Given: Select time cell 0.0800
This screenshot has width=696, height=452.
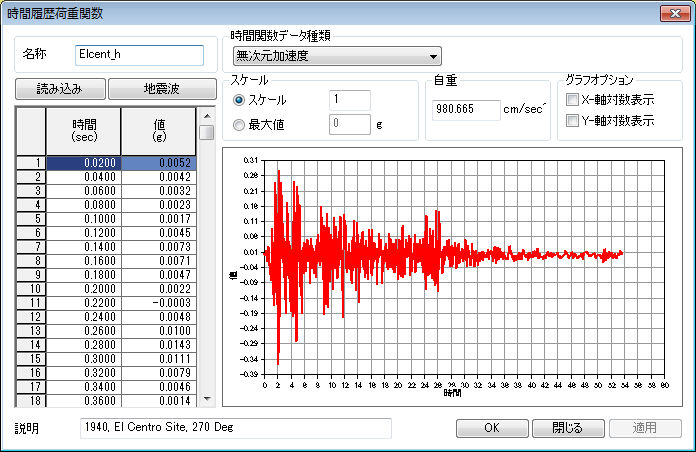Looking at the screenshot, I should [x=83, y=205].
